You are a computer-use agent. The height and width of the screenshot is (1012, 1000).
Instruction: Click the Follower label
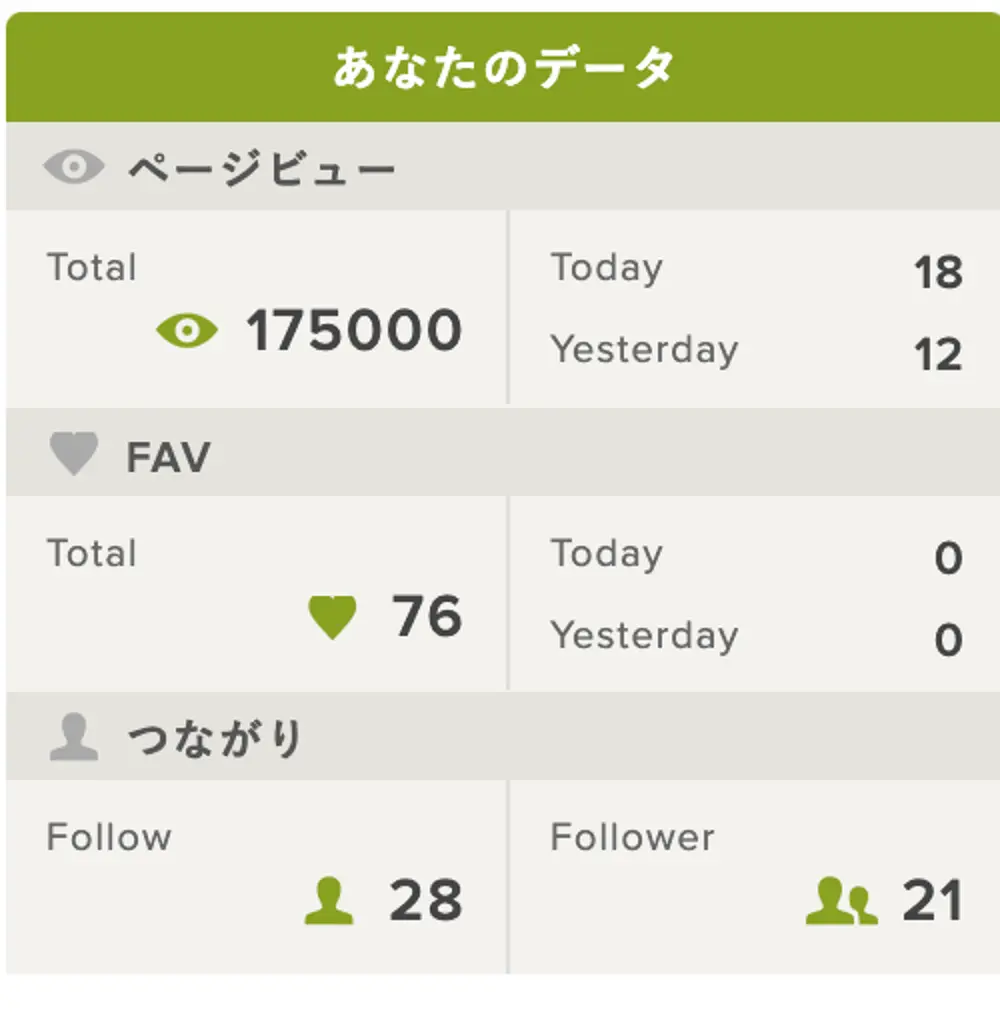pos(632,837)
